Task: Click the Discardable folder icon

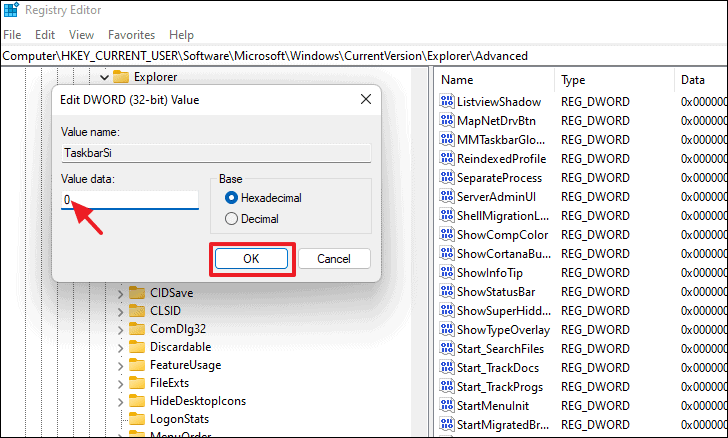Action: (137, 347)
